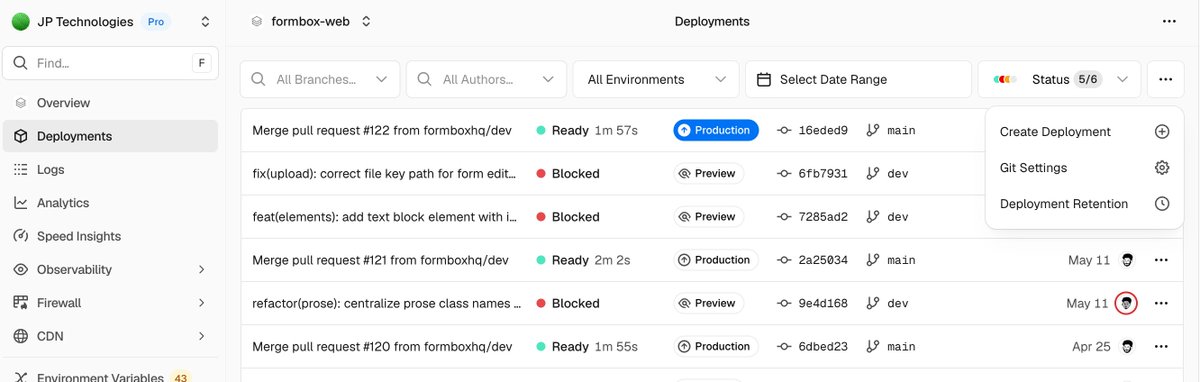
Task: Click the clock icon beside Deployment Retention
Action: (x=1162, y=204)
